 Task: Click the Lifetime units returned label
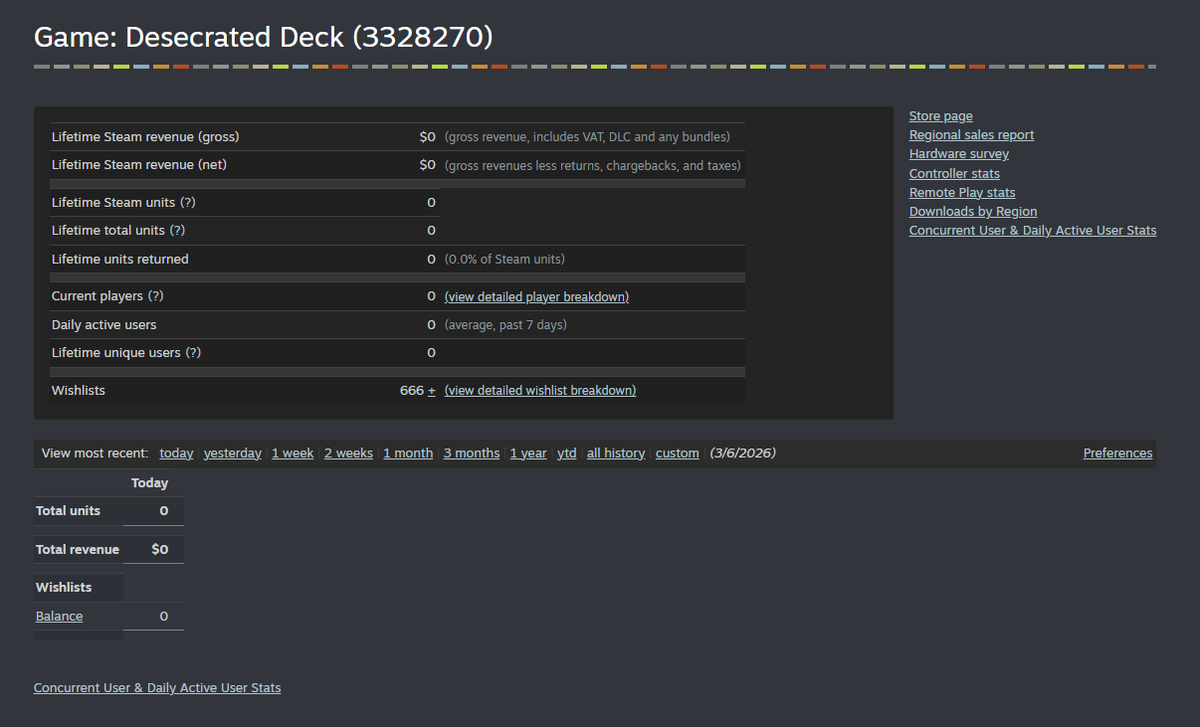click(120, 259)
